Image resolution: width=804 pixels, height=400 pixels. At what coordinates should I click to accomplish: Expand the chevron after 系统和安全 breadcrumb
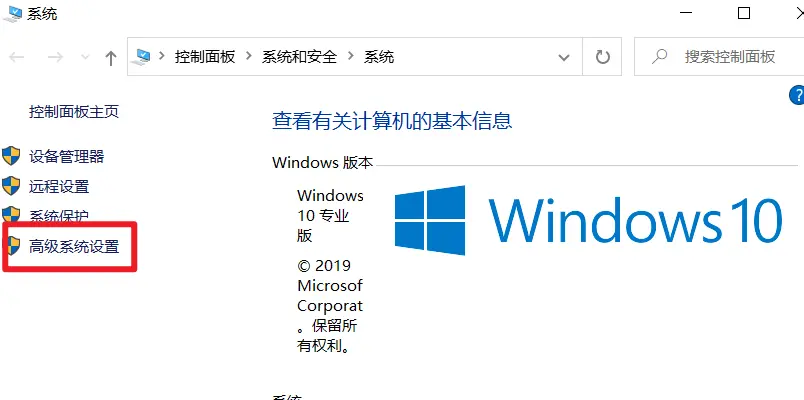pyautogui.click(x=351, y=56)
